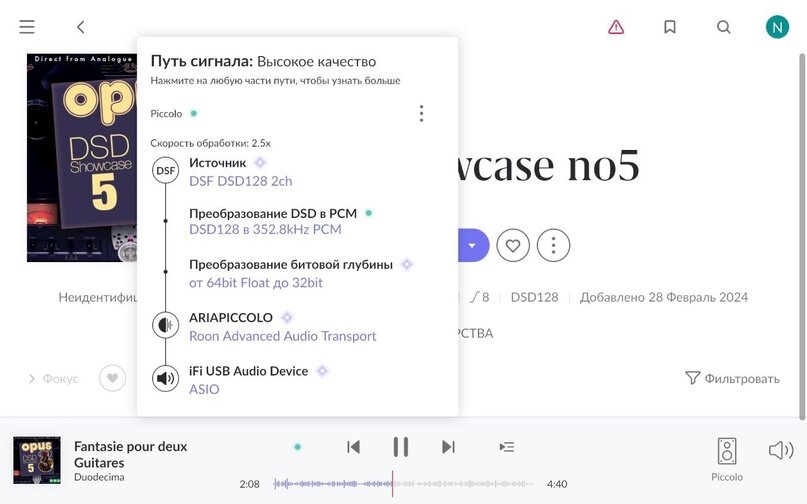Click the page vertical scrollbar
Screen dimensions: 807x504
click(801, 237)
